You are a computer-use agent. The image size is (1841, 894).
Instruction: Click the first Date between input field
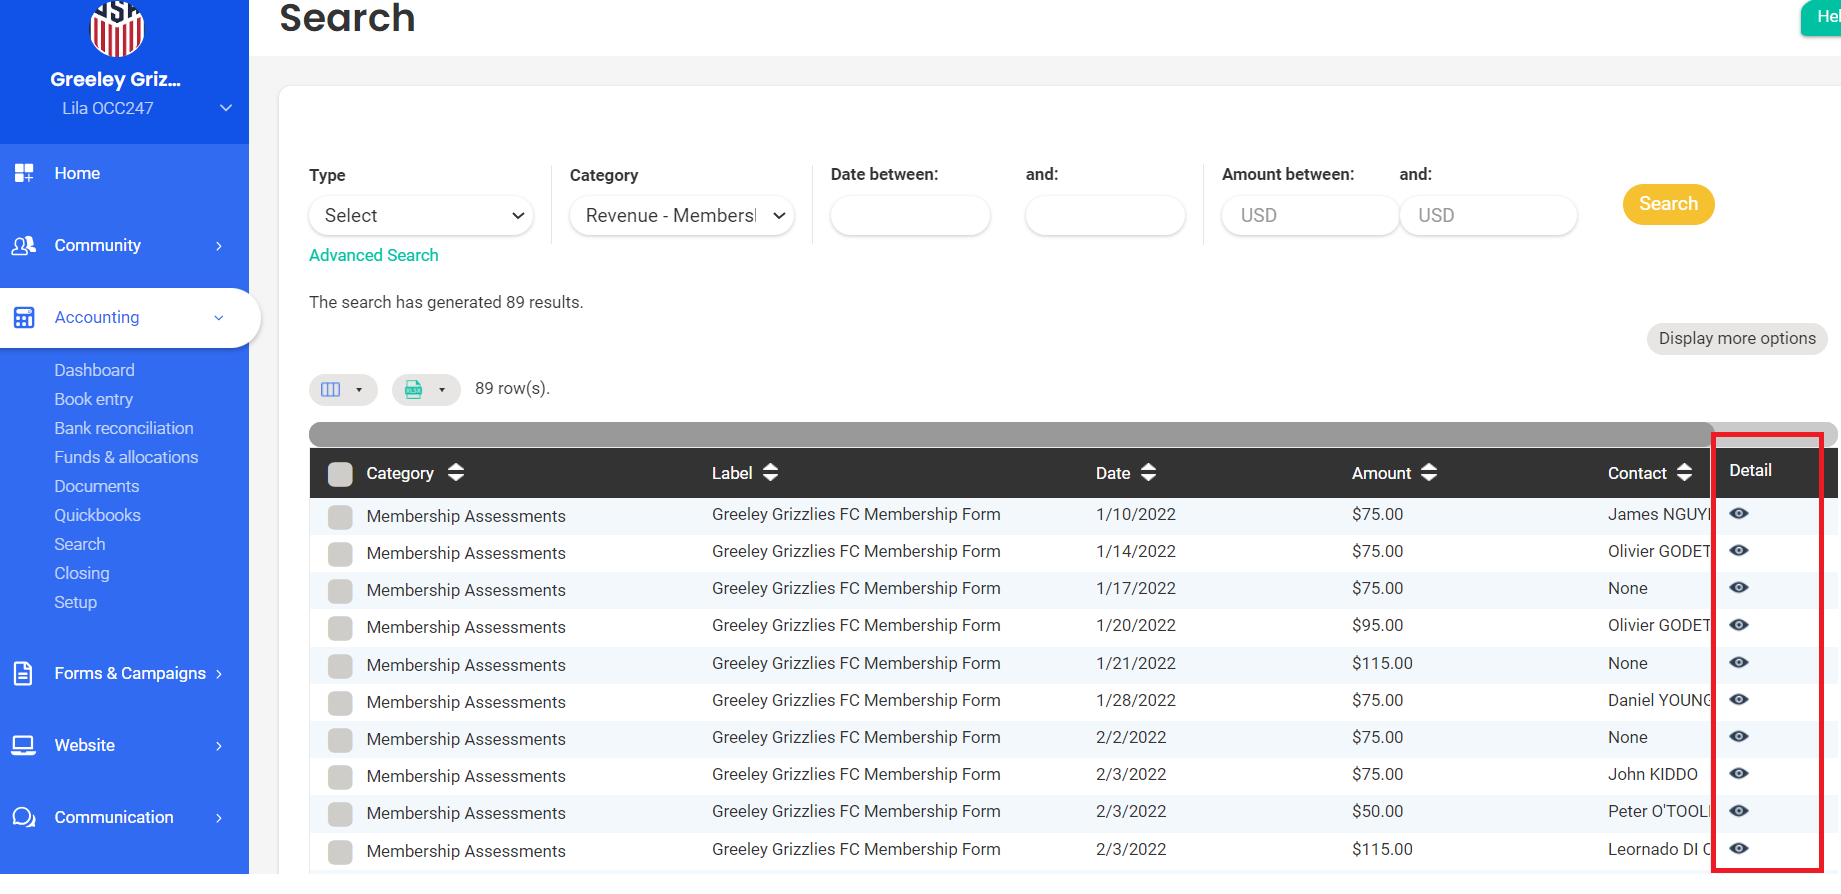[x=910, y=216]
